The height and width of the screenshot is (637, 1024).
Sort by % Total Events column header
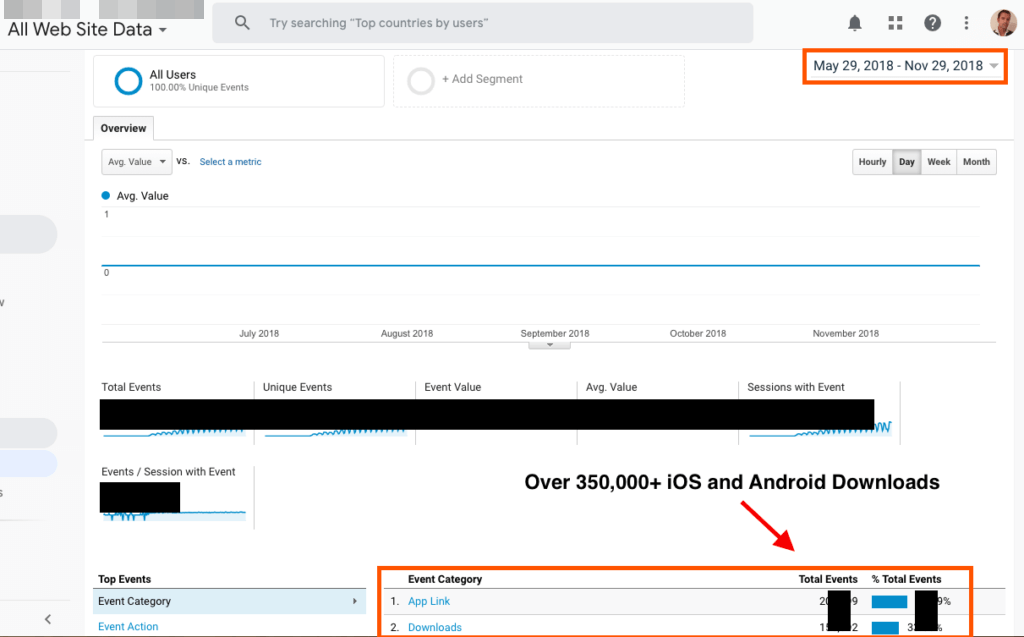[x=906, y=579]
